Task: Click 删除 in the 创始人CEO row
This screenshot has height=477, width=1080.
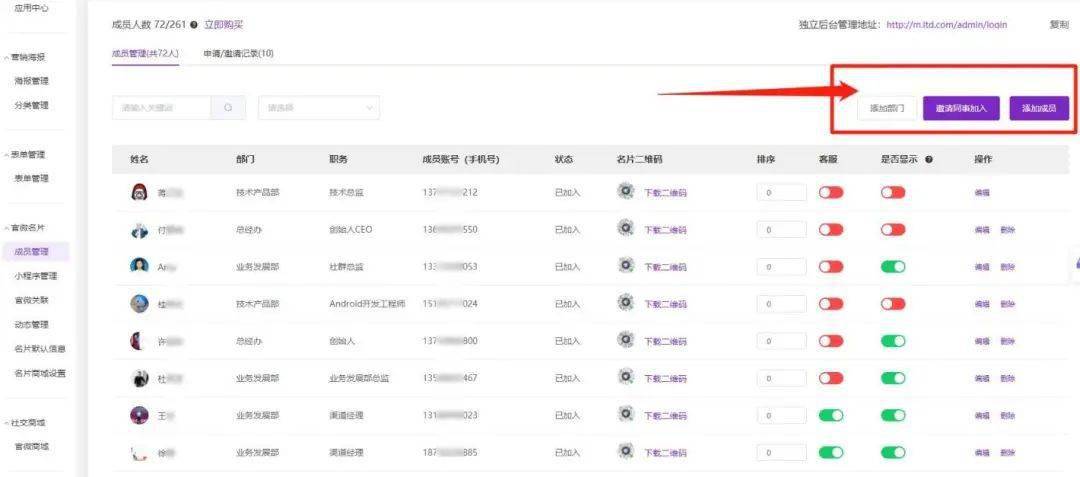Action: 1008,230
